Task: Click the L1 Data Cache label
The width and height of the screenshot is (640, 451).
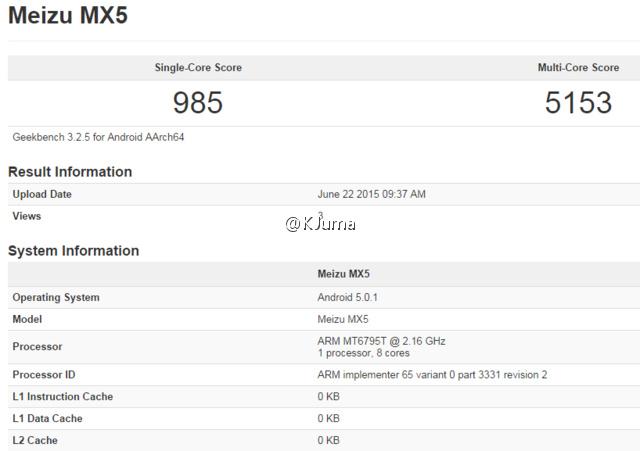Action: pos(47,419)
